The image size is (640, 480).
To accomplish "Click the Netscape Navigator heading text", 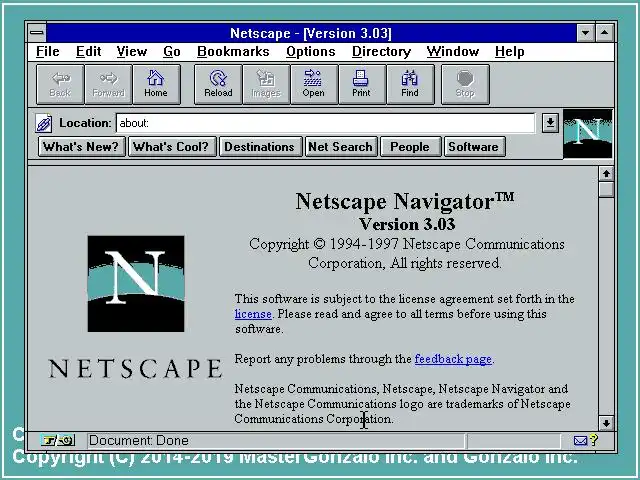I will click(405, 201).
